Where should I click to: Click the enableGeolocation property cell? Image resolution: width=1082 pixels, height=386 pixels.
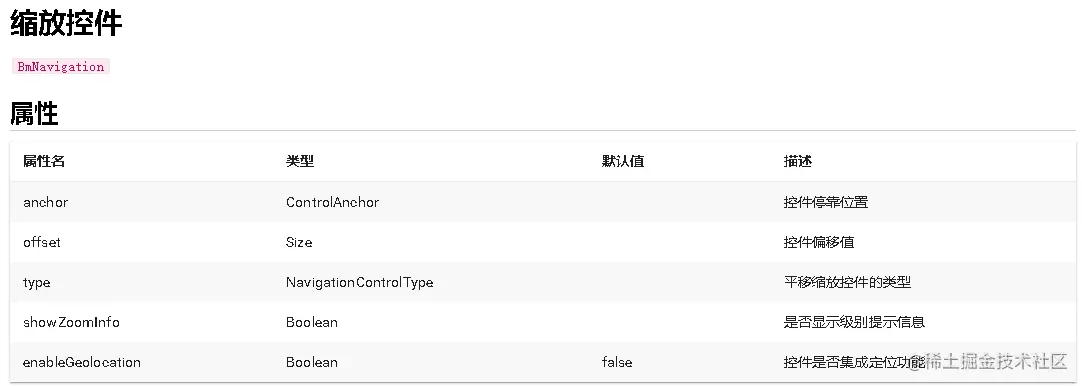click(x=81, y=363)
